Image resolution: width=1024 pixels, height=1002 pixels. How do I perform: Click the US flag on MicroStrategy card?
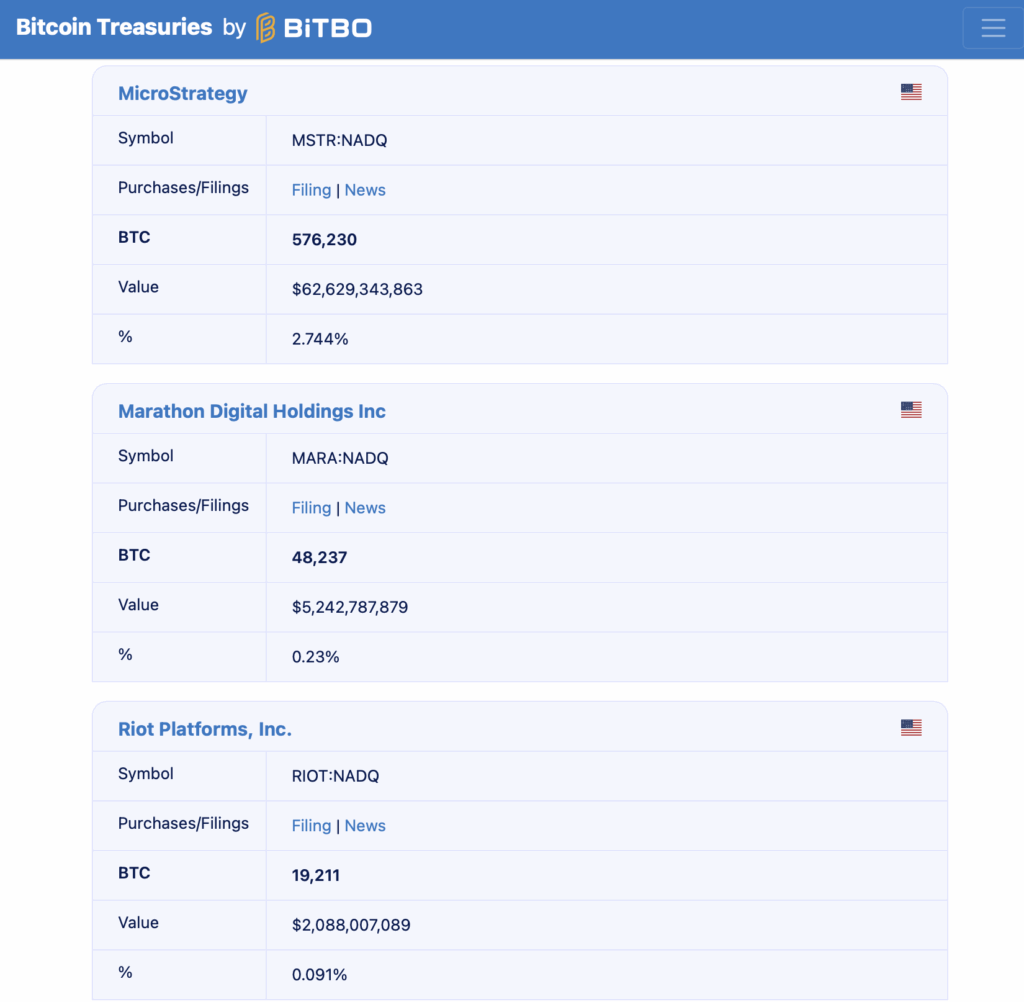click(x=911, y=91)
